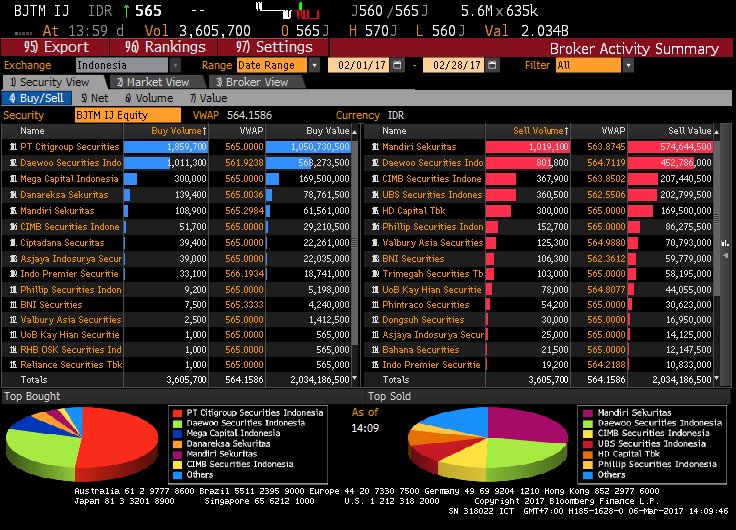Image resolution: width=736 pixels, height=530 pixels.
Task: Click the 96) Rankings button
Action: tap(164, 47)
